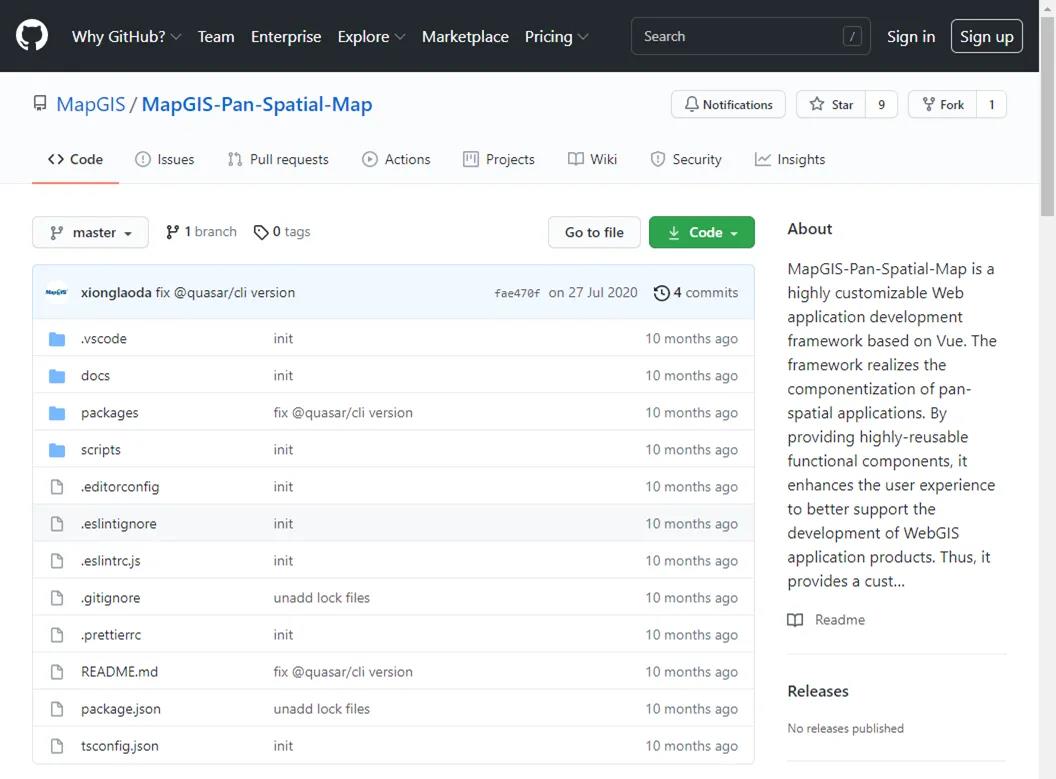Click the Notifications bell button
The width and height of the screenshot is (1056, 779).
point(728,105)
